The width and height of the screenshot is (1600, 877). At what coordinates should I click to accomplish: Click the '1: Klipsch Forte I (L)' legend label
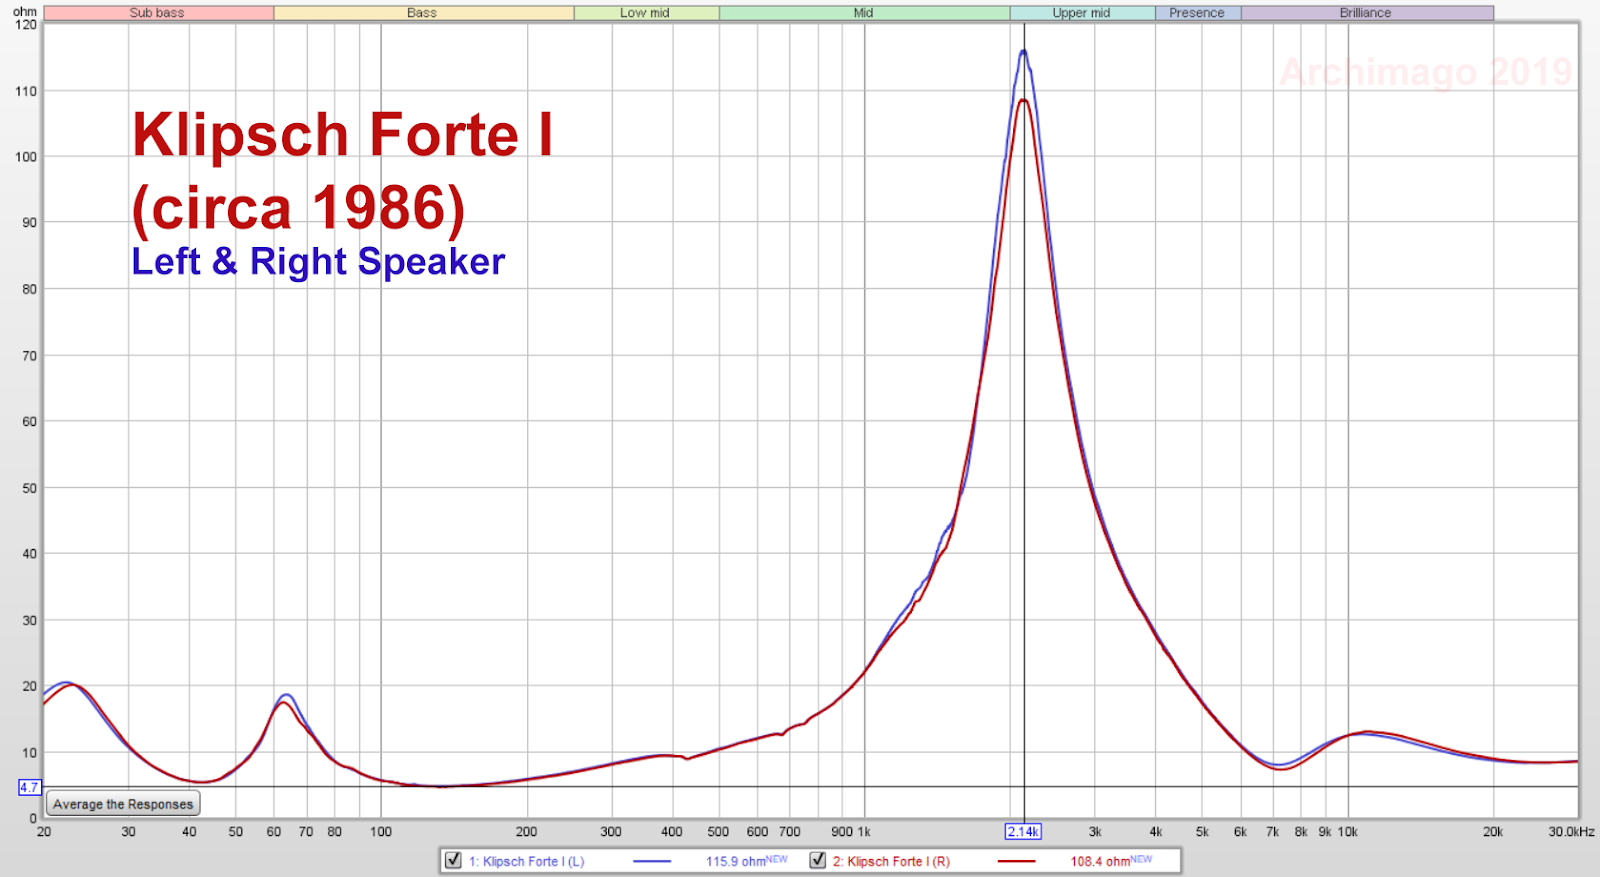pyautogui.click(x=526, y=861)
